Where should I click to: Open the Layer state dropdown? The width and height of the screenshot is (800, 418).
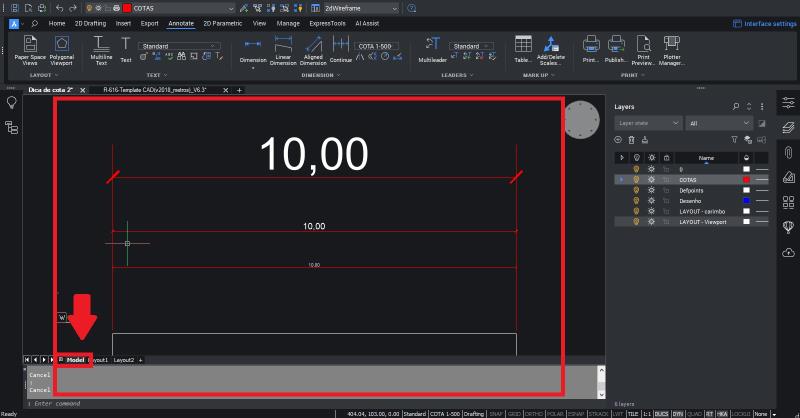coord(647,123)
